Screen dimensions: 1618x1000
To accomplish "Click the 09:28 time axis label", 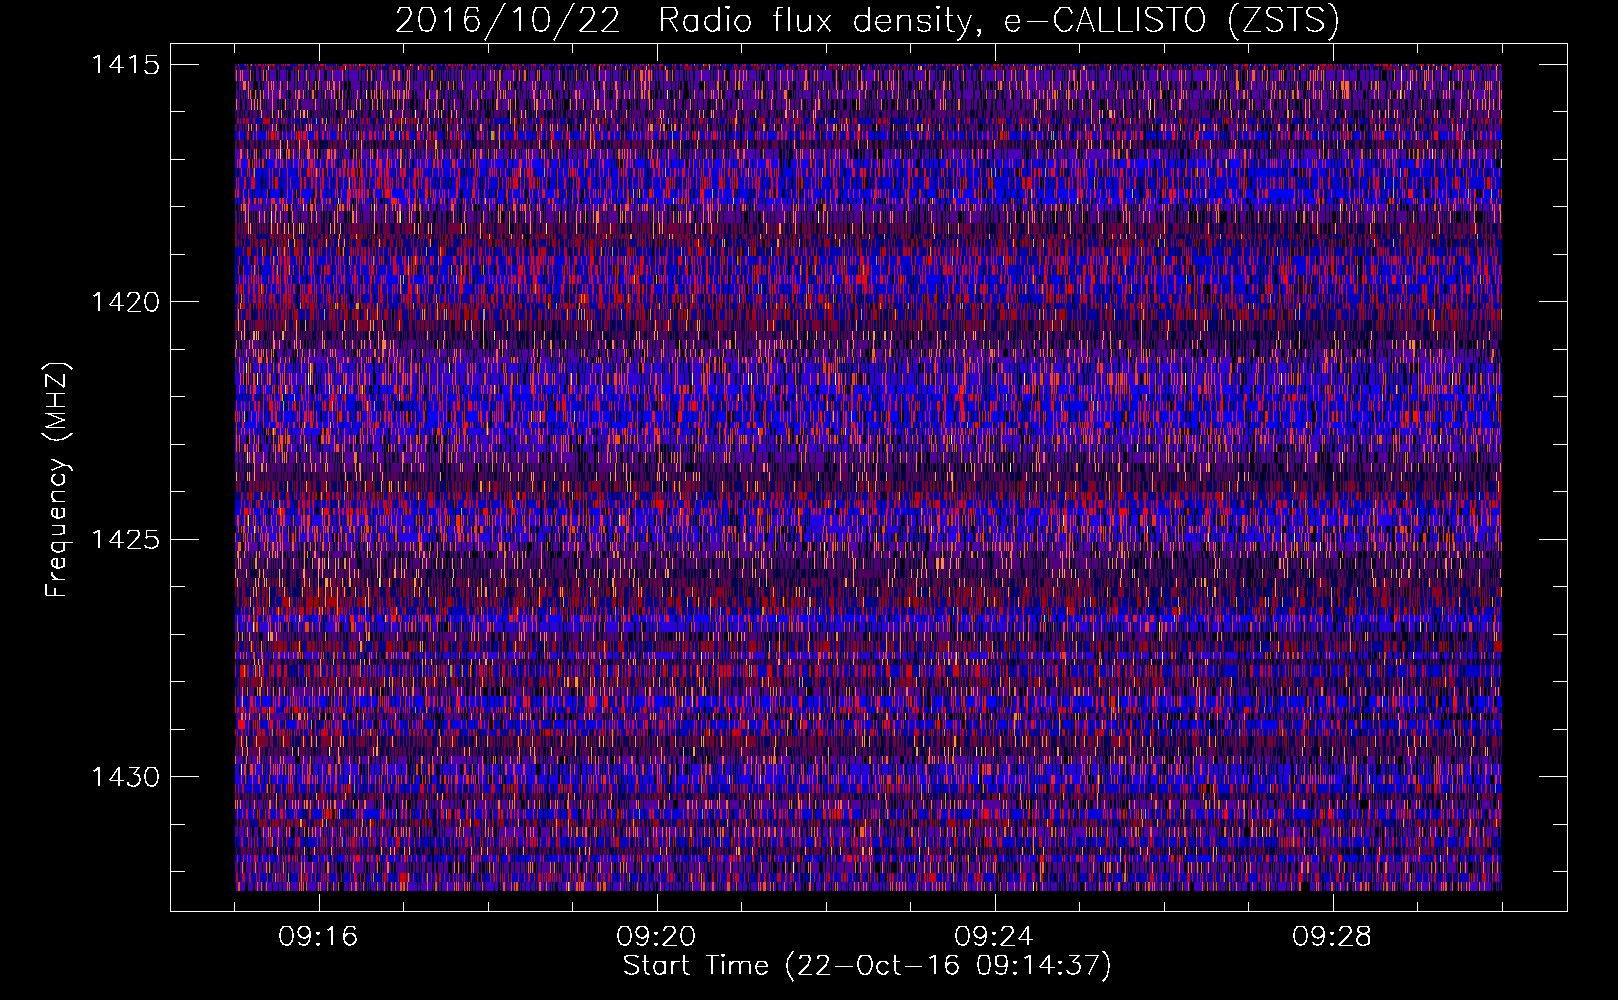I will coord(1332,937).
